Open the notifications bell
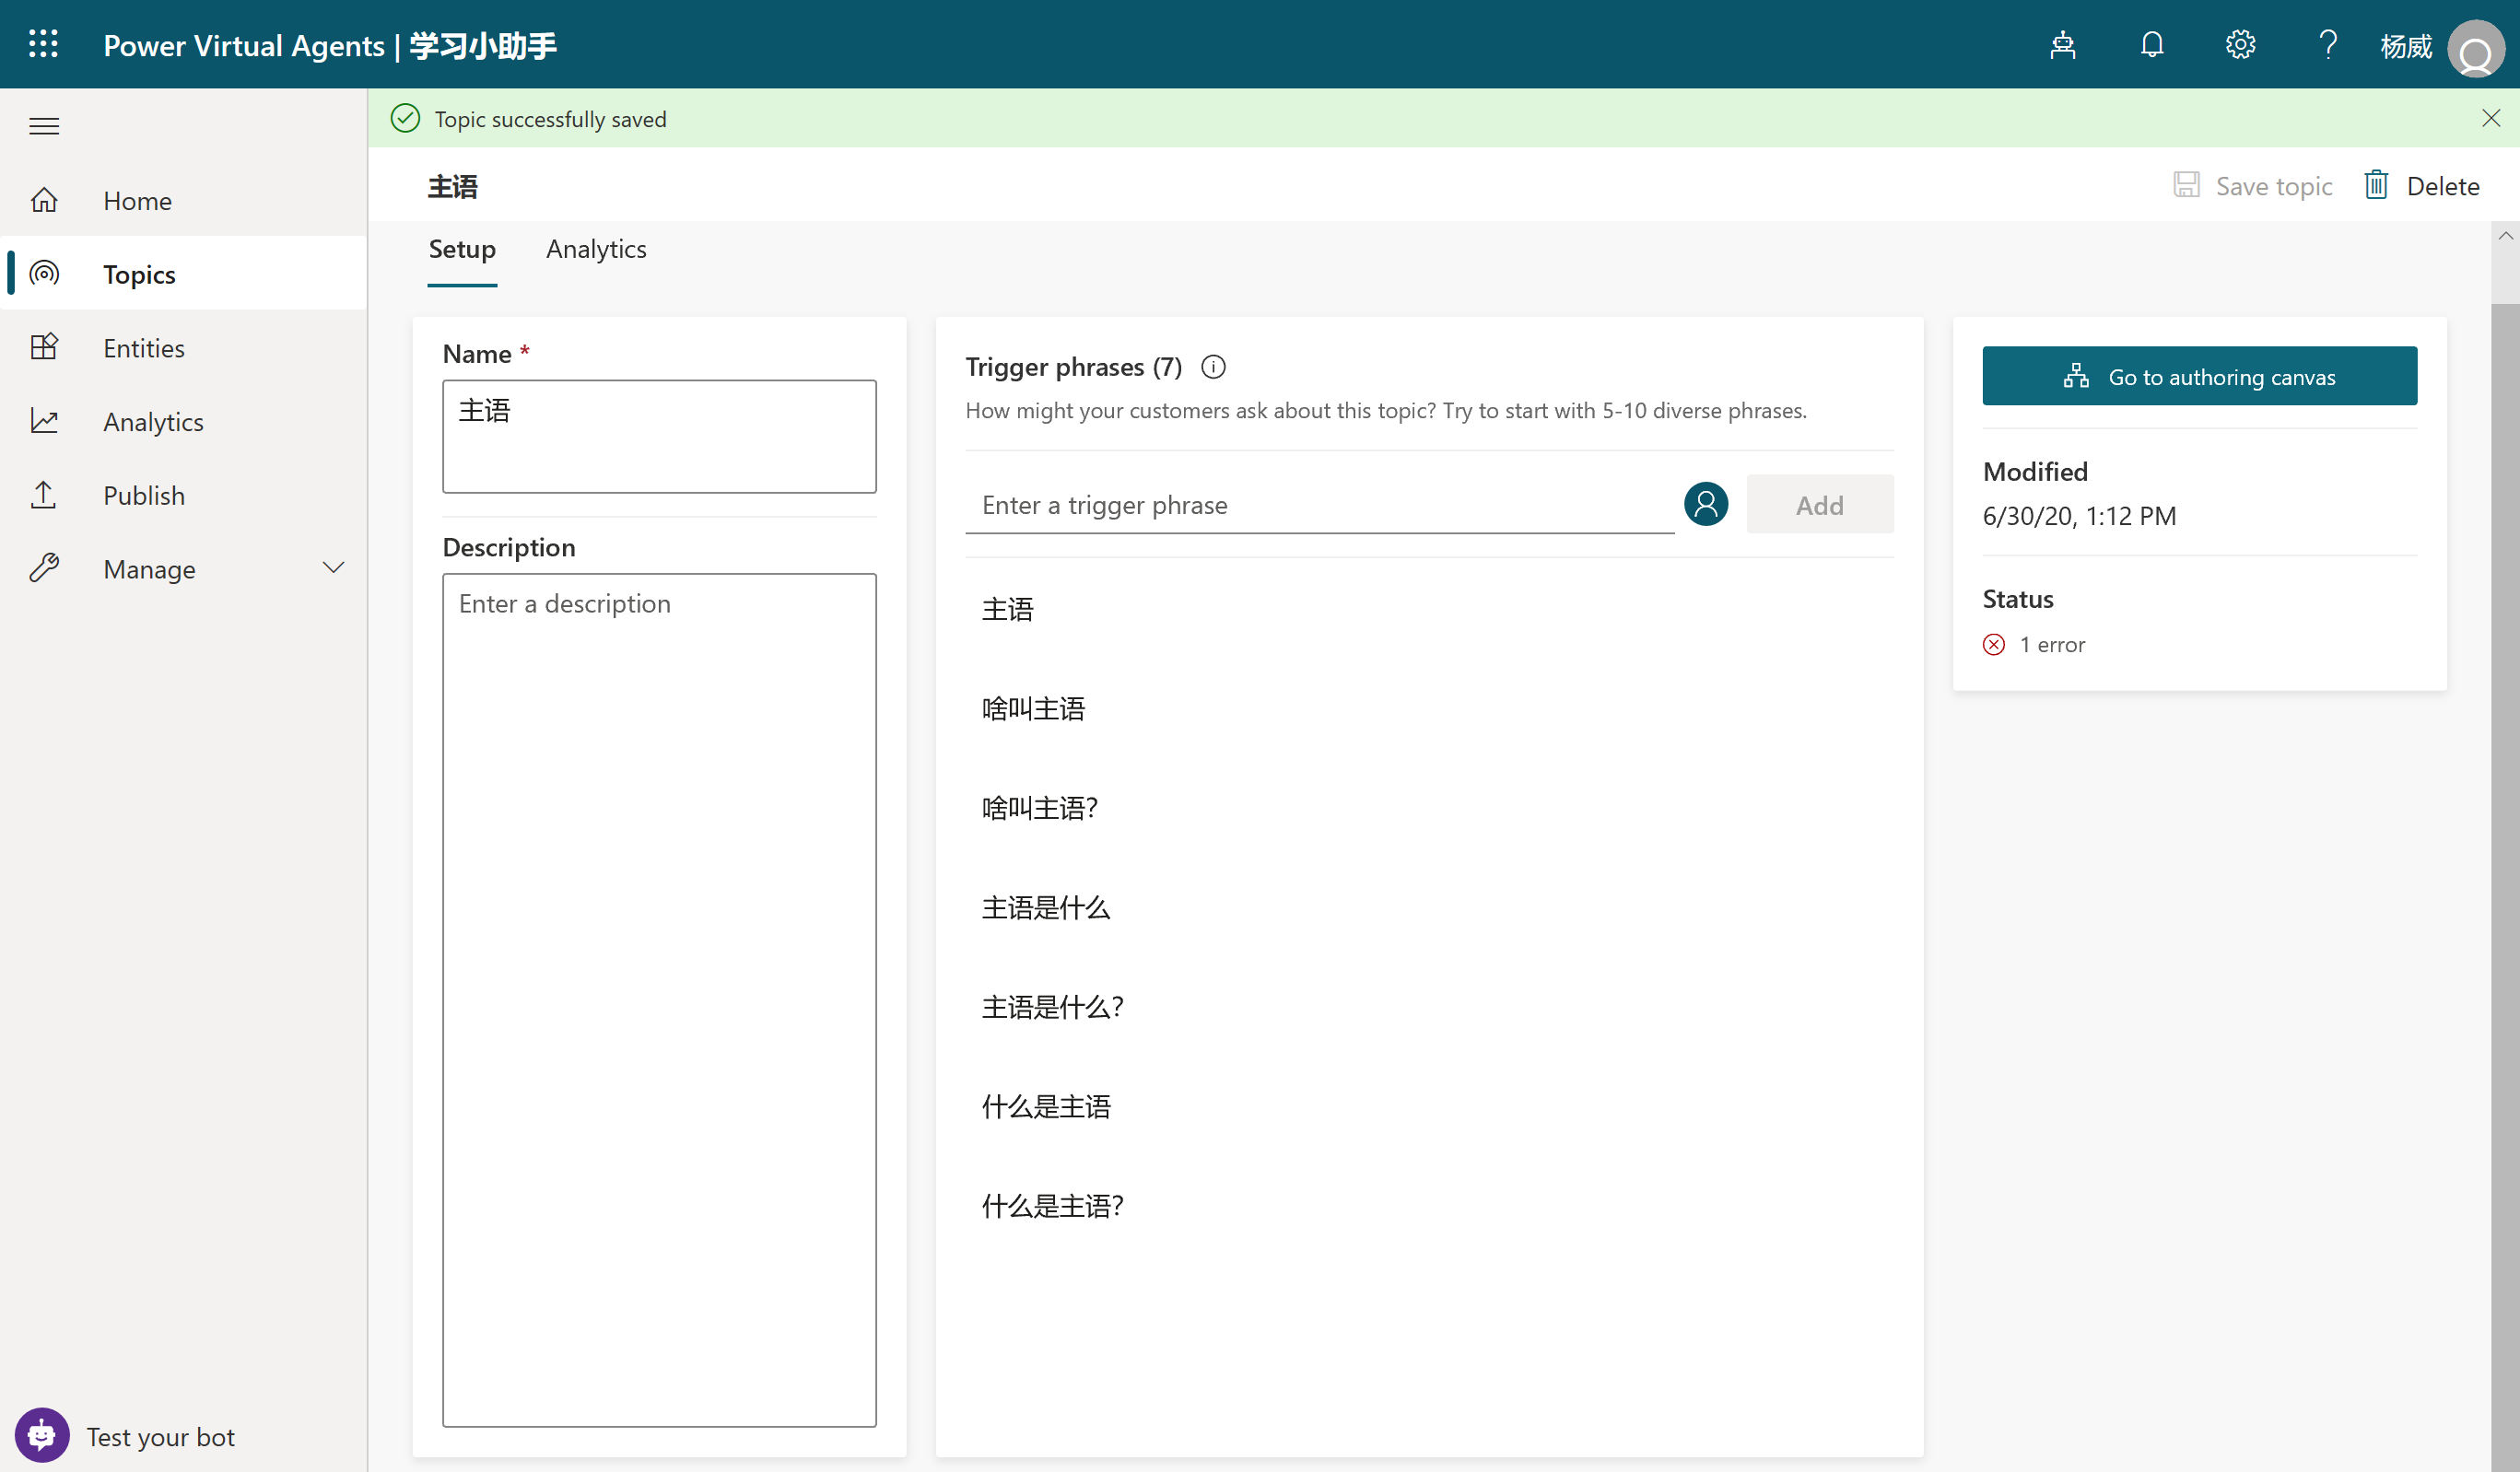 (x=2151, y=45)
